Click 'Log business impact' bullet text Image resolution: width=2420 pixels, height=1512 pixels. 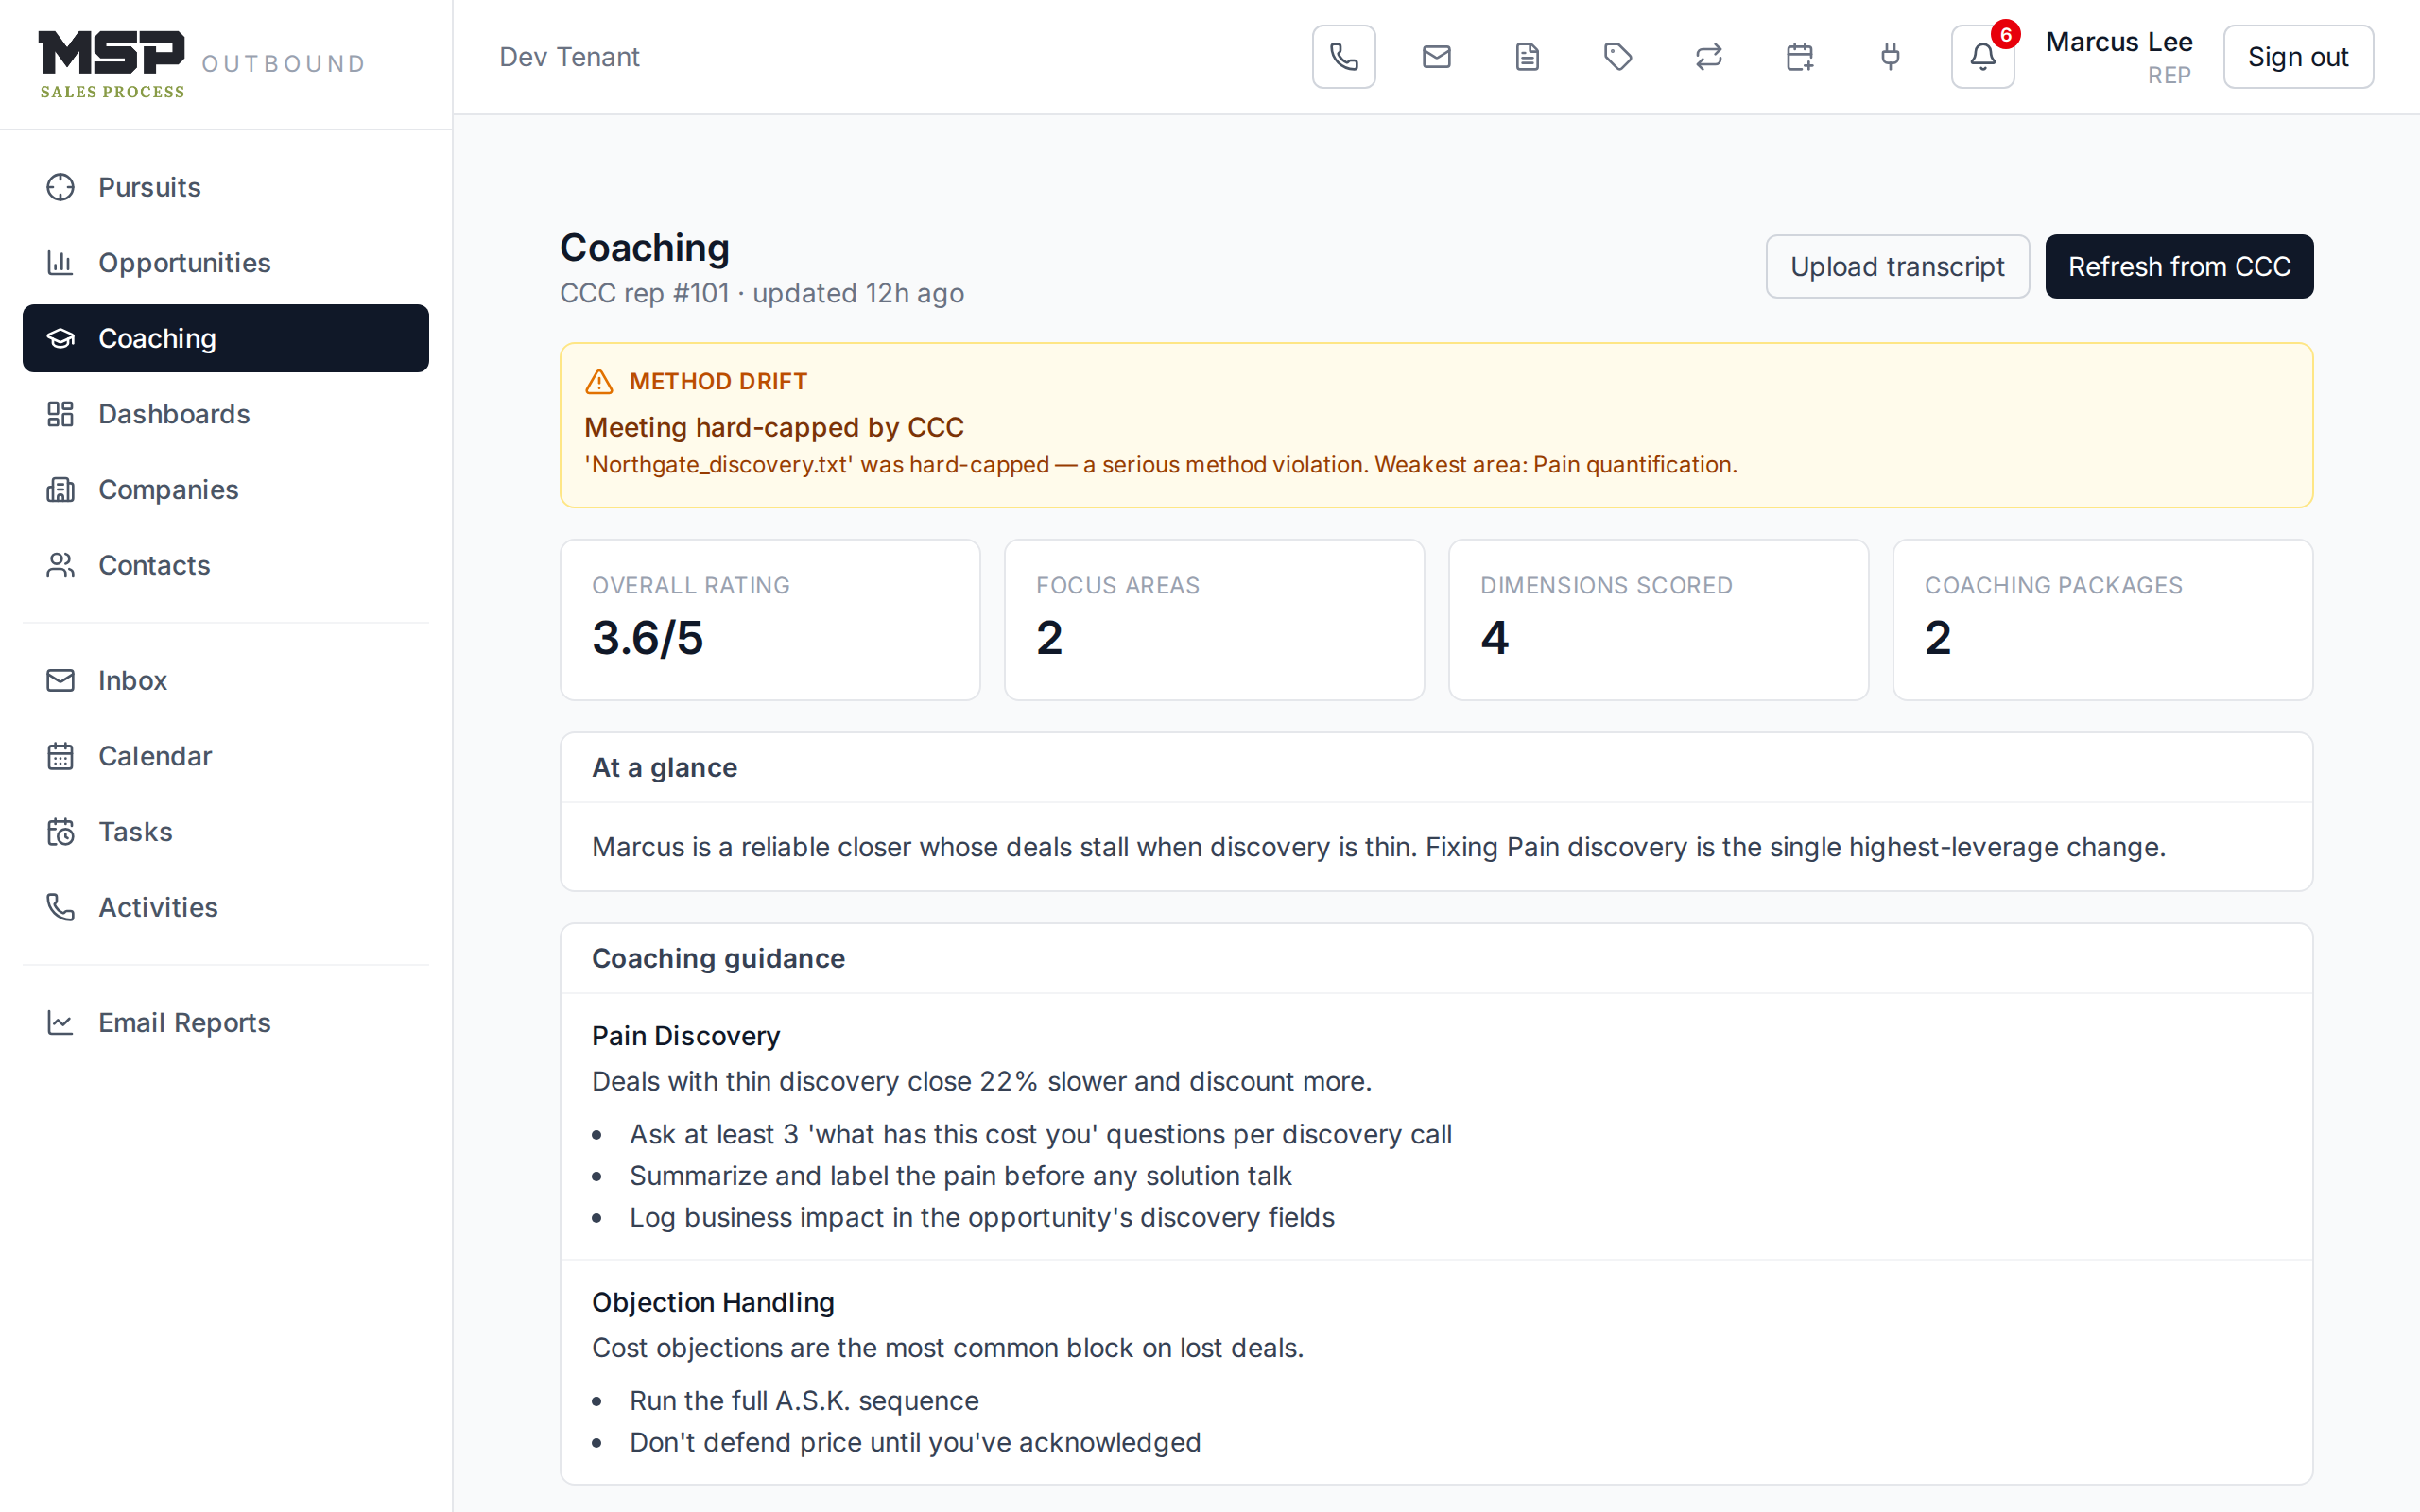(x=982, y=1217)
